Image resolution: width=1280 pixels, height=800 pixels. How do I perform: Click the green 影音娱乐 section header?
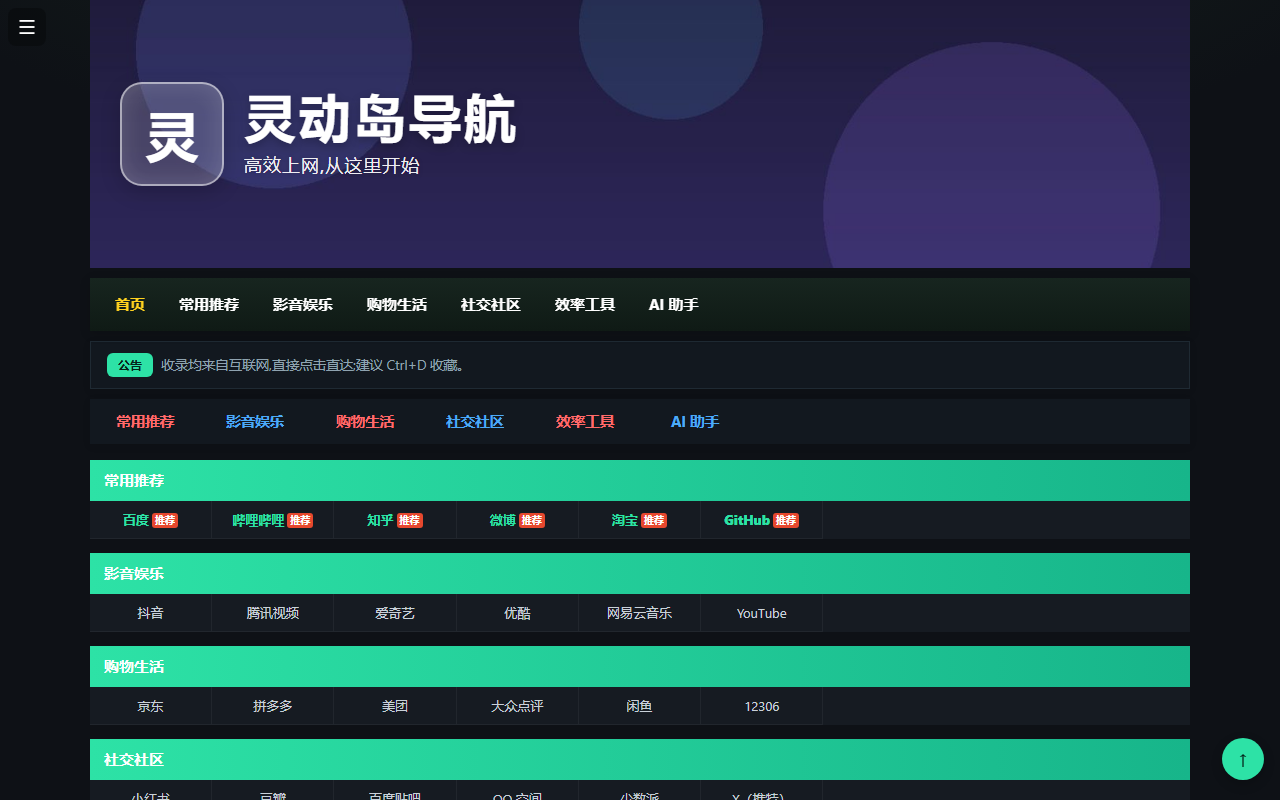tap(640, 574)
